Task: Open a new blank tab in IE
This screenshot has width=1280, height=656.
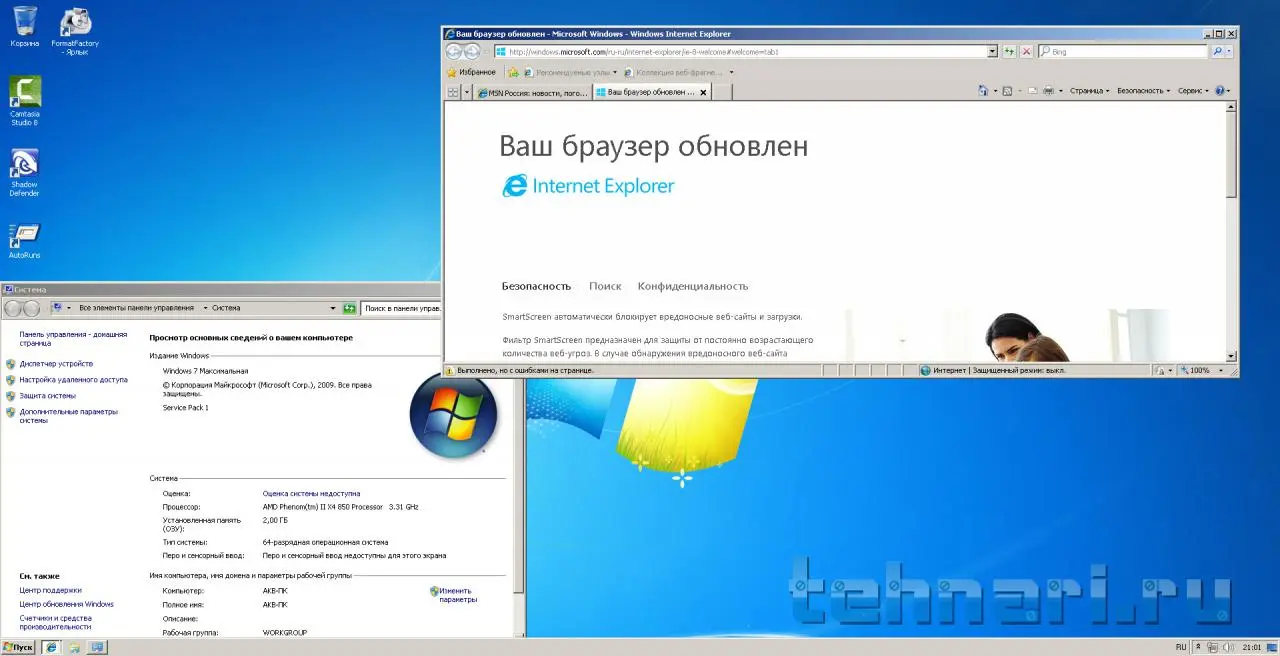Action: (x=723, y=92)
